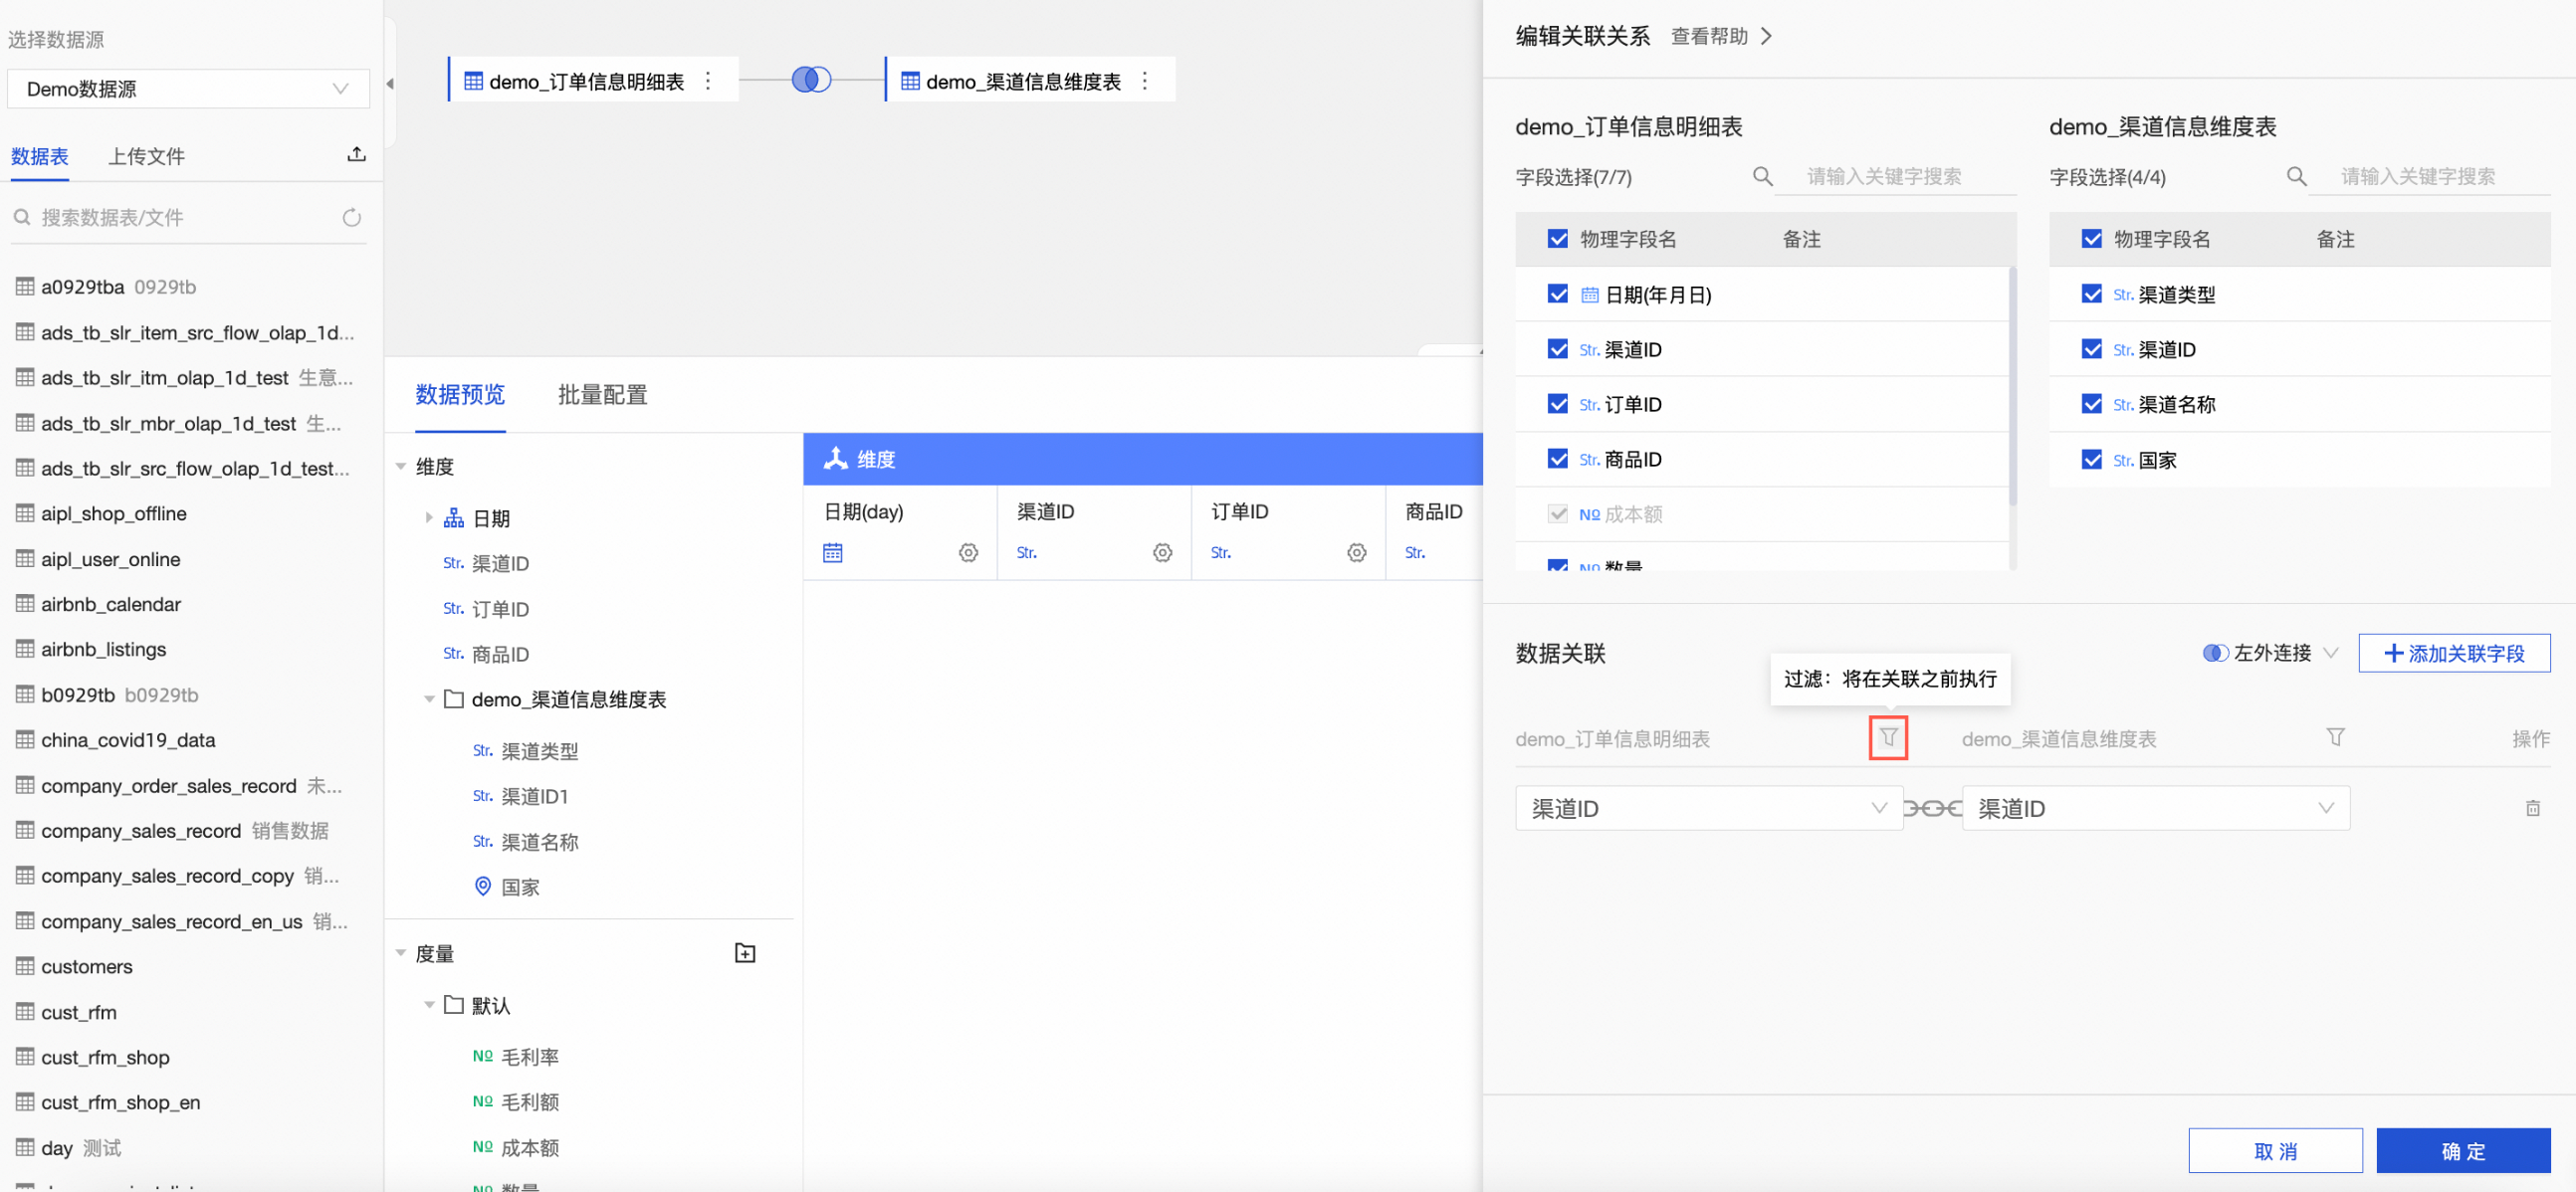Viewport: 2576px width, 1192px height.
Task: Click the chain link join icon
Action: coord(1932,808)
